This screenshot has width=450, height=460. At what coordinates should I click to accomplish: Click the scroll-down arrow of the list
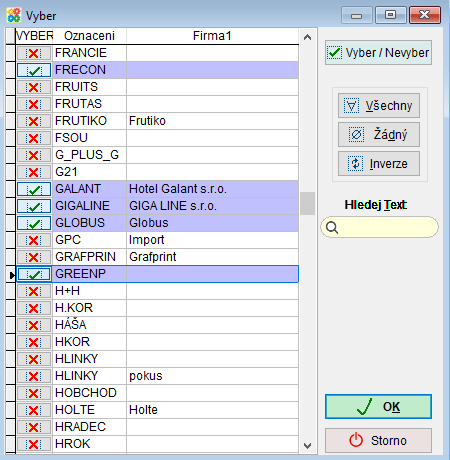pos(307,445)
